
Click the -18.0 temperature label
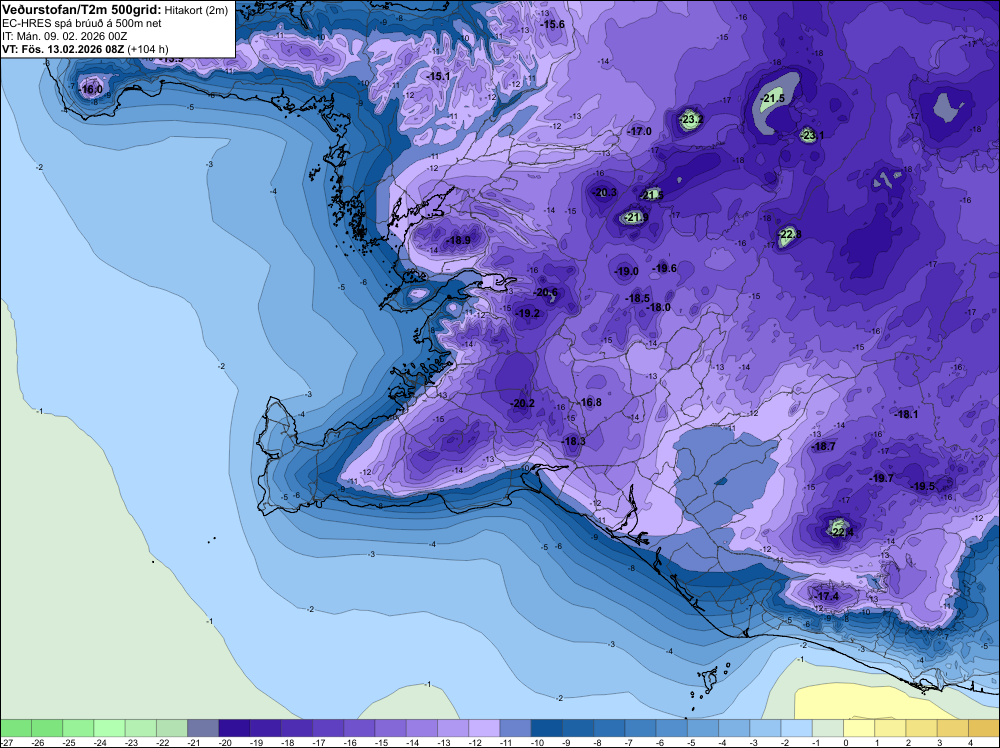coord(659,307)
